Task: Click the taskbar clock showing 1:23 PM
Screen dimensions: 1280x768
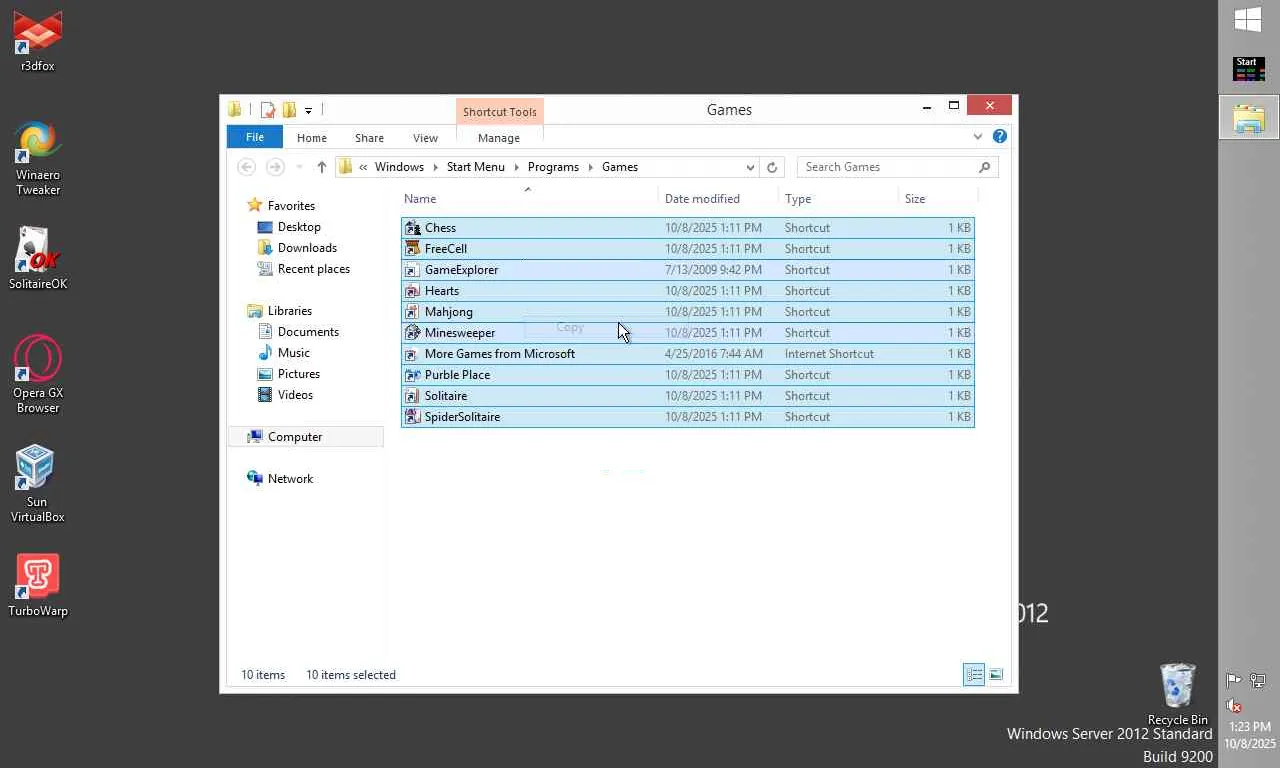Action: coord(1250,727)
